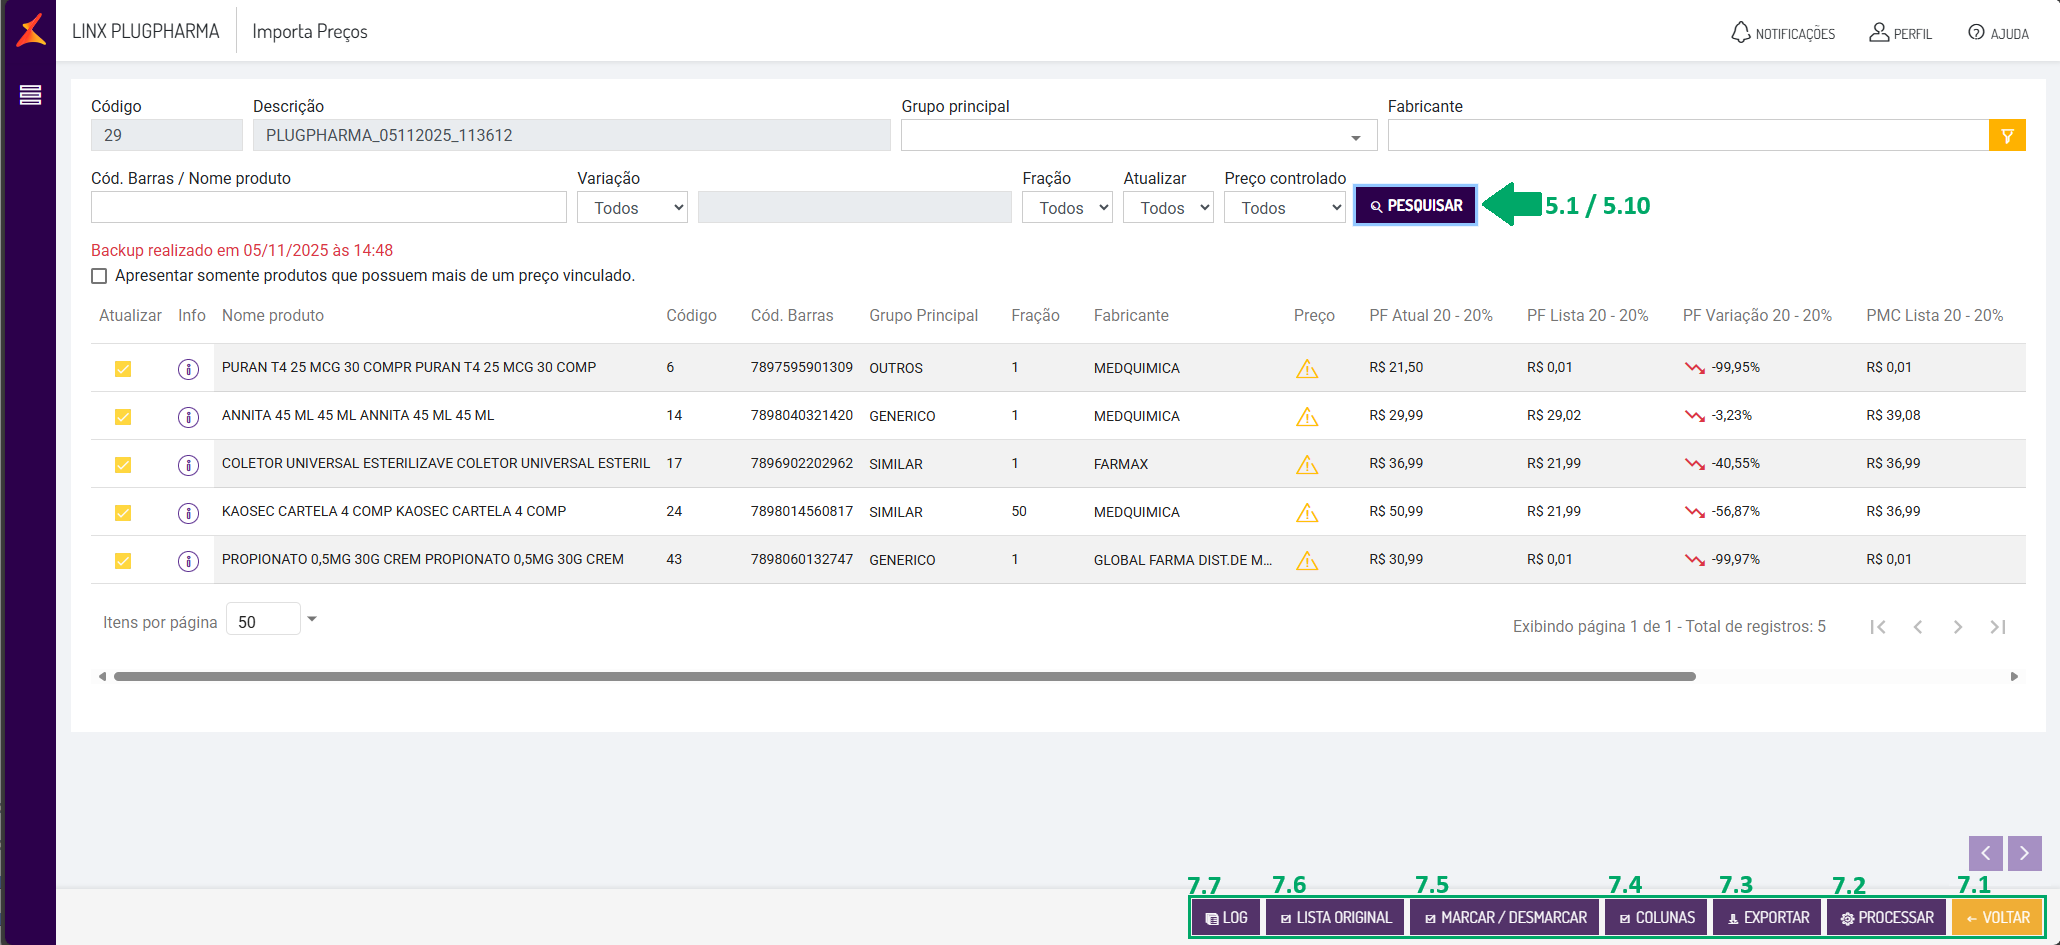Click price warning icon for KAOSEC CARTELA

(1307, 513)
